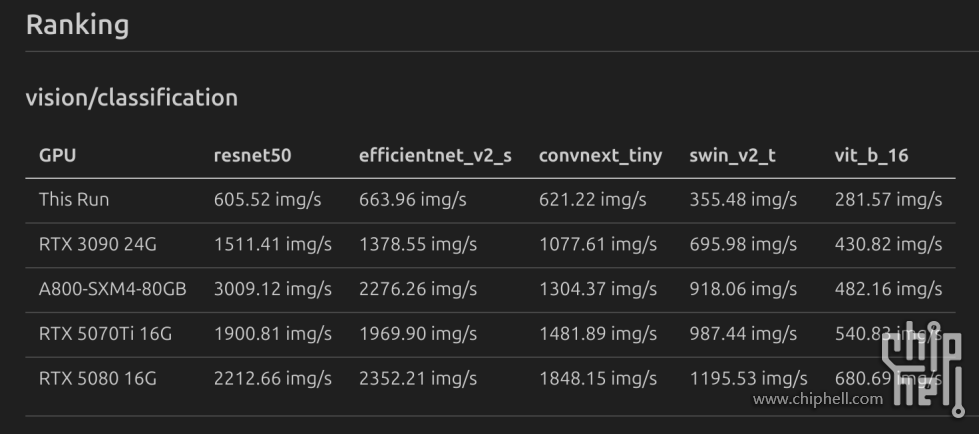
Task: Click the vit_b_16 column header
Action: pyautogui.click(x=871, y=156)
